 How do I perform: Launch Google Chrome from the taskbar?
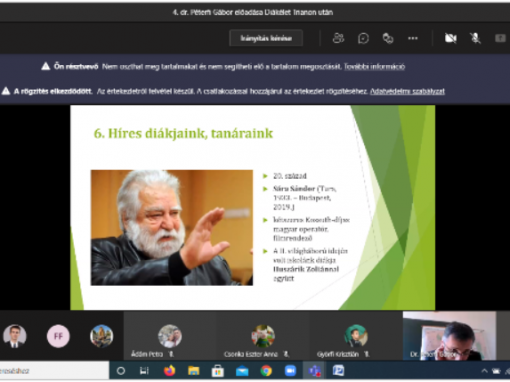pyautogui.click(x=266, y=371)
